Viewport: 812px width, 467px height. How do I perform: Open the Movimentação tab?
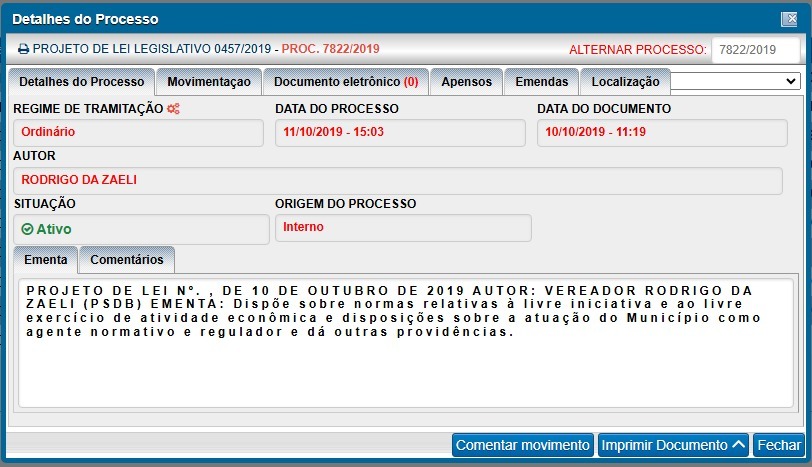click(209, 82)
